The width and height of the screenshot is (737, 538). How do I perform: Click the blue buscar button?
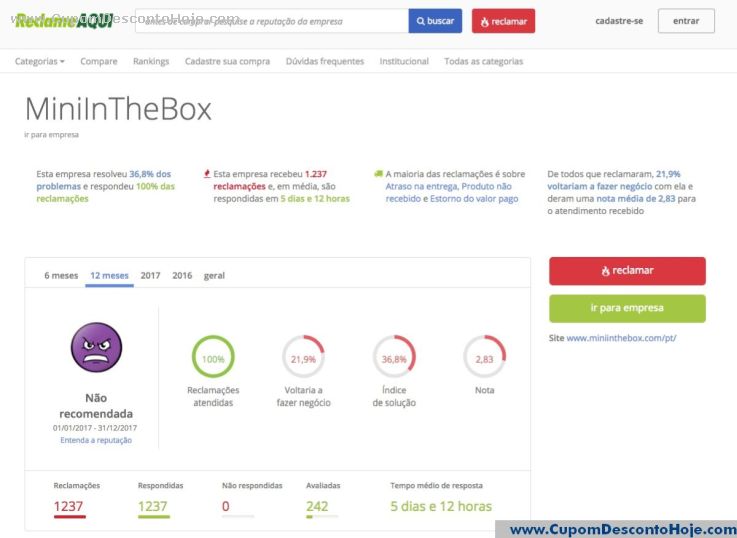coord(435,21)
